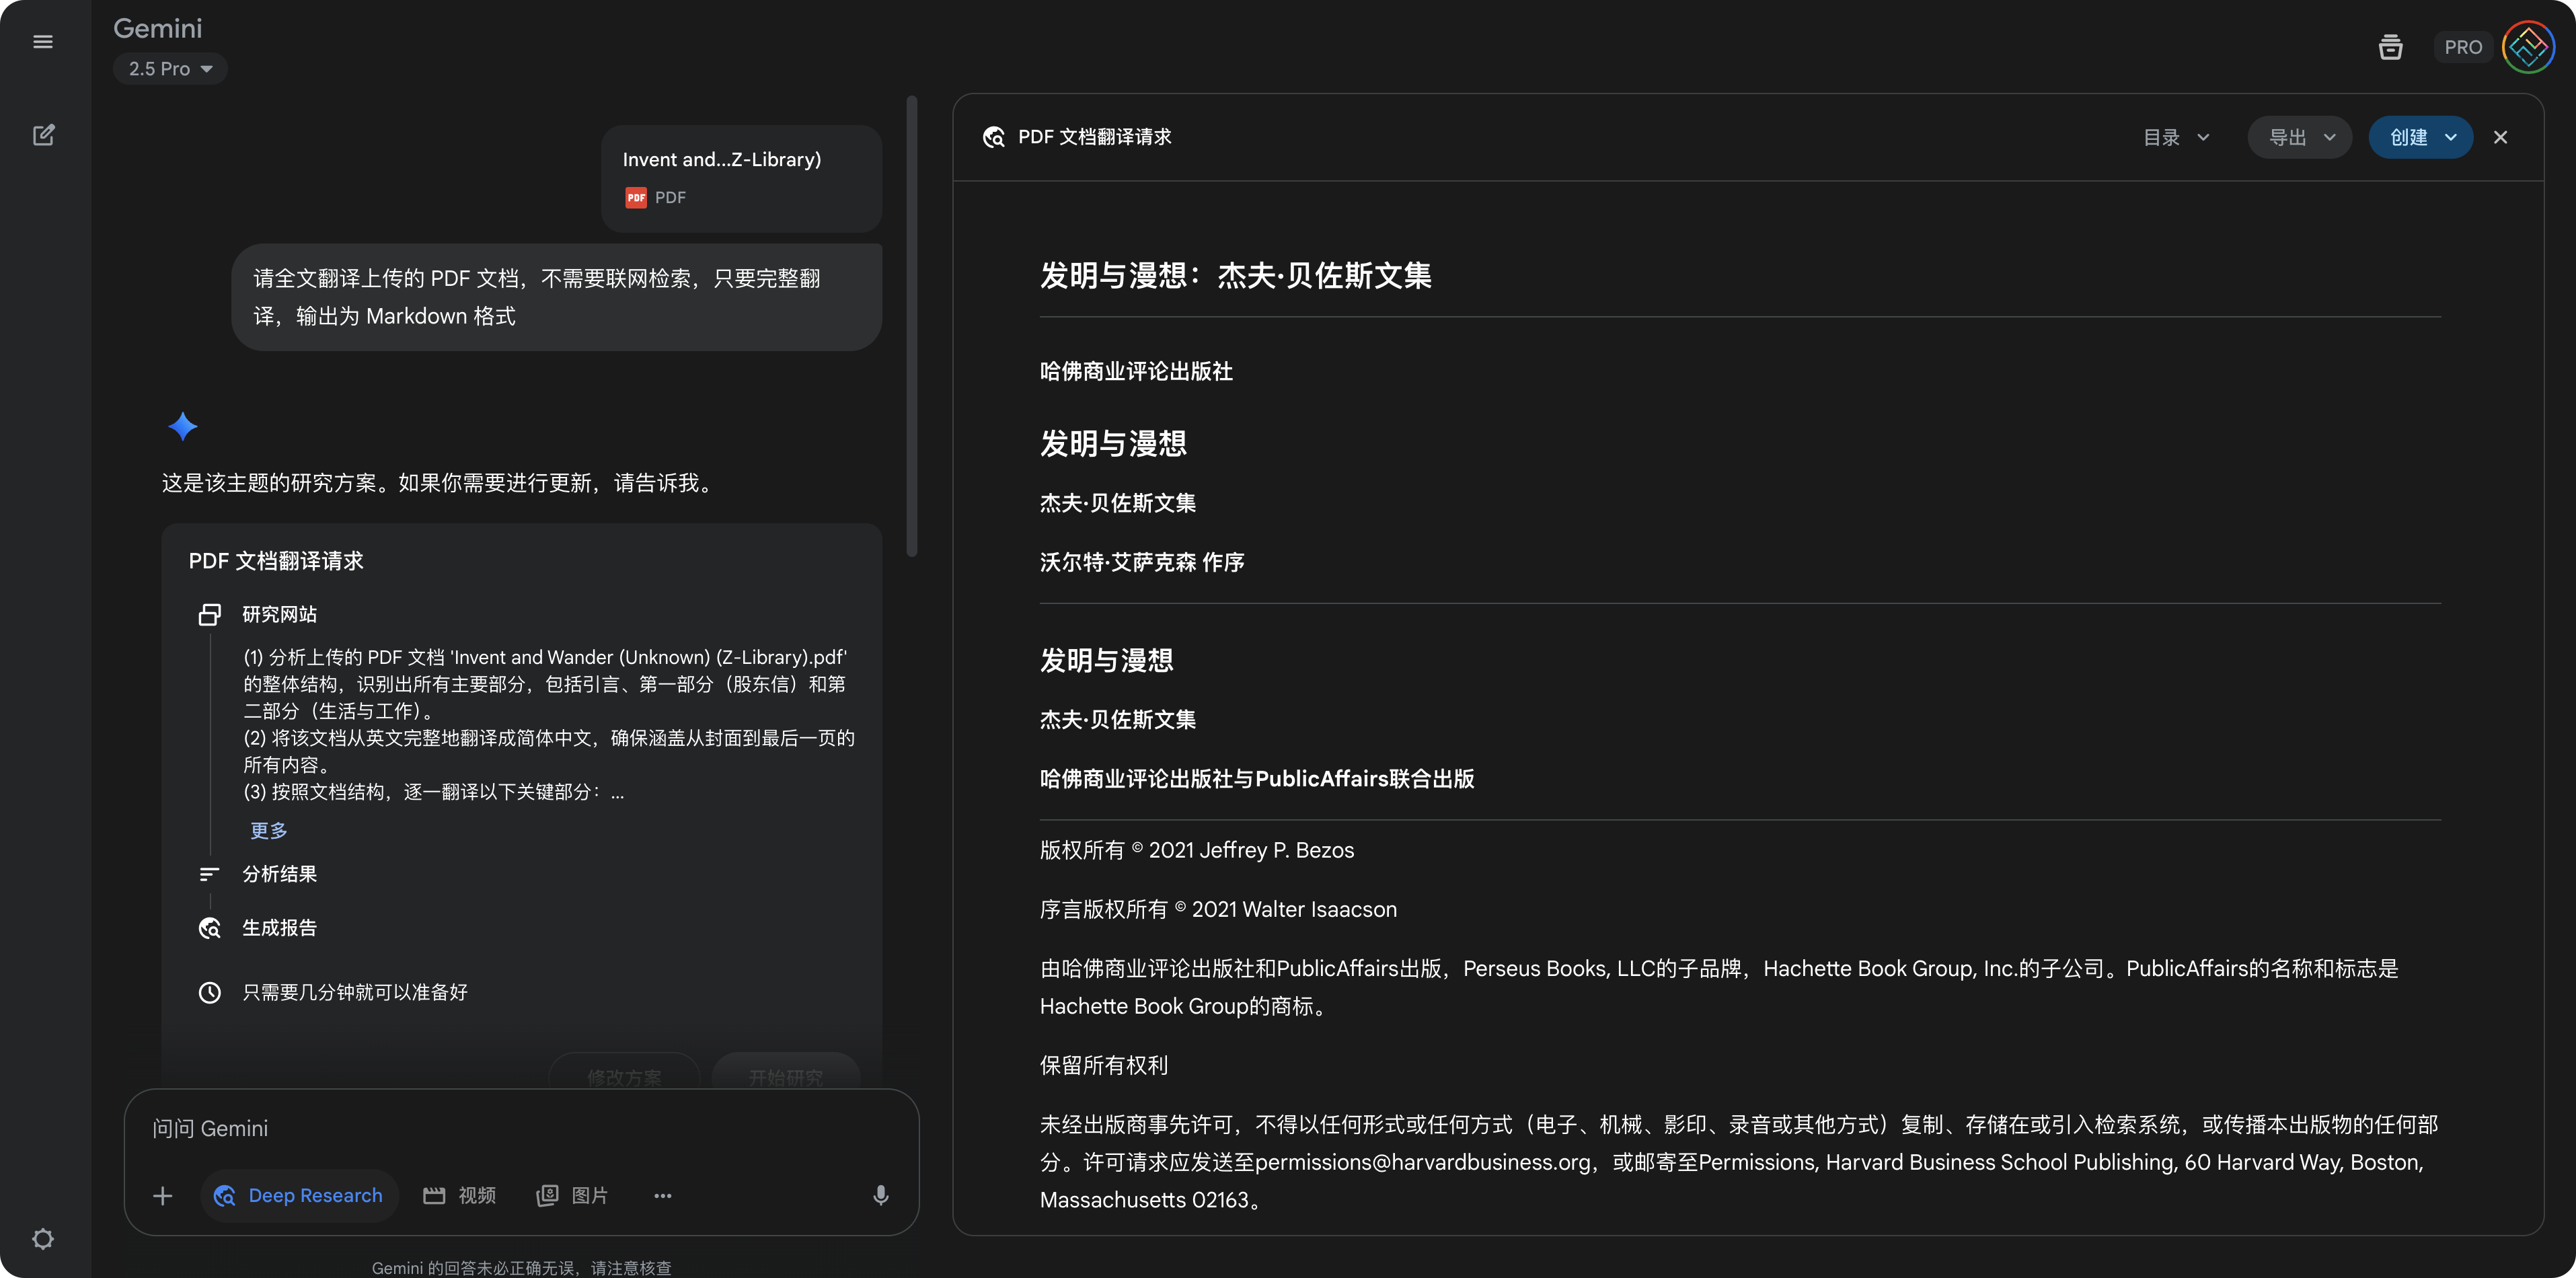The width and height of the screenshot is (2576, 1278).
Task: Click the user message bubble about translating PDF
Action: pyautogui.click(x=557, y=297)
